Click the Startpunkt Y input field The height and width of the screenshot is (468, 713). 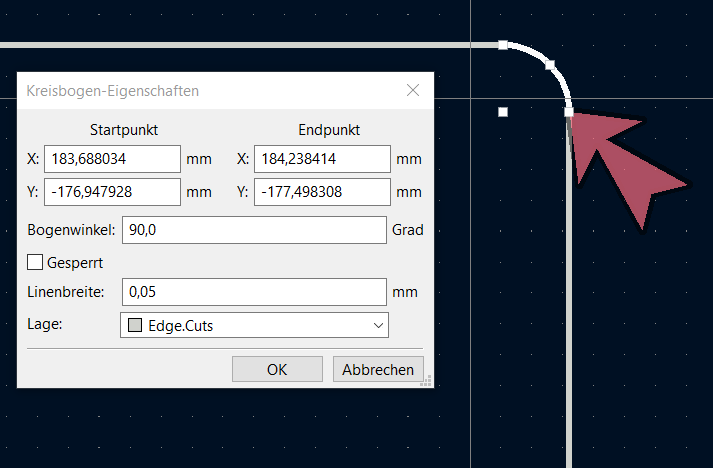(112, 192)
